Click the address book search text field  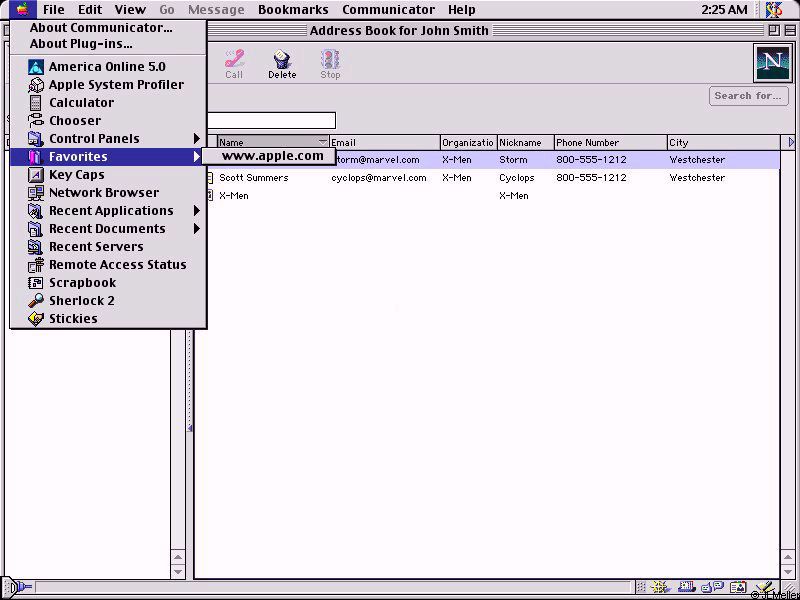pos(270,121)
